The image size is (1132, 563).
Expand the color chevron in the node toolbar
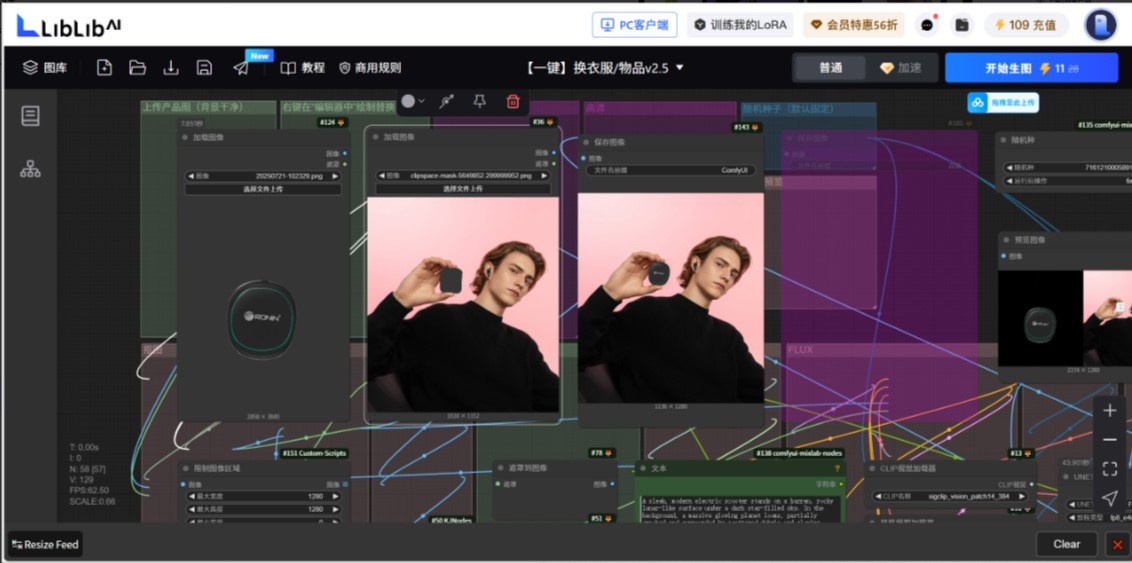(x=422, y=102)
